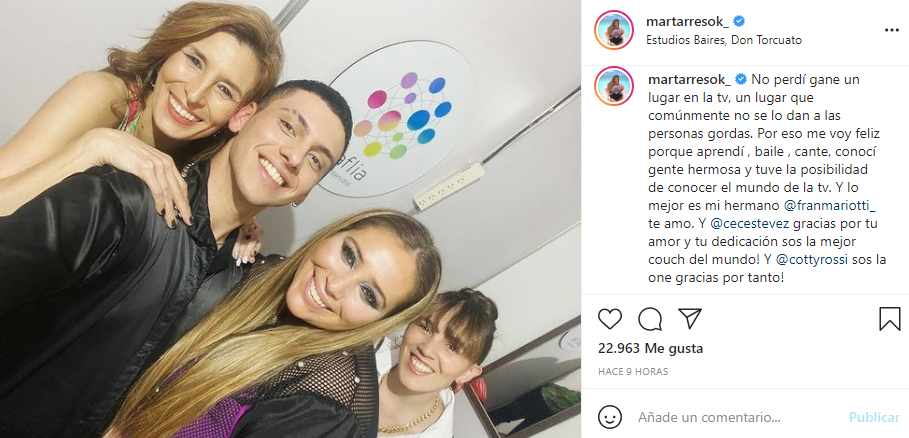Click martarresok_ username in the caption
Image resolution: width=909 pixels, height=438 pixels.
click(688, 79)
